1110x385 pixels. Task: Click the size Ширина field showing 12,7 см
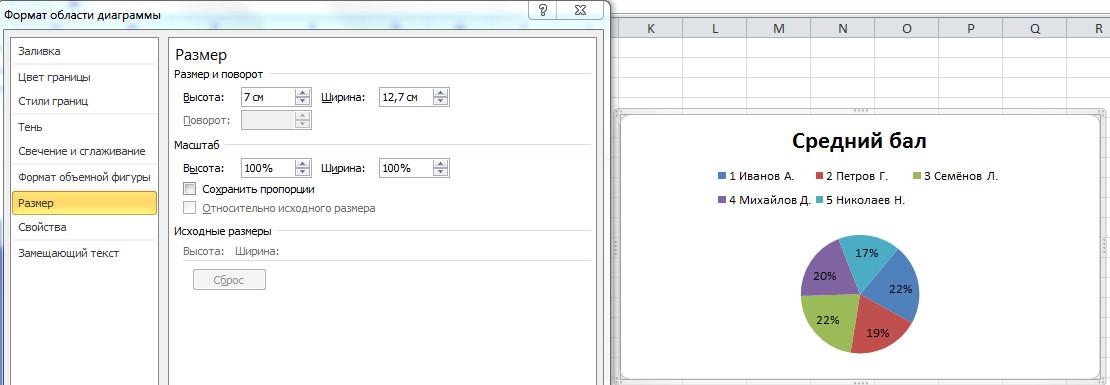pyautogui.click(x=406, y=97)
